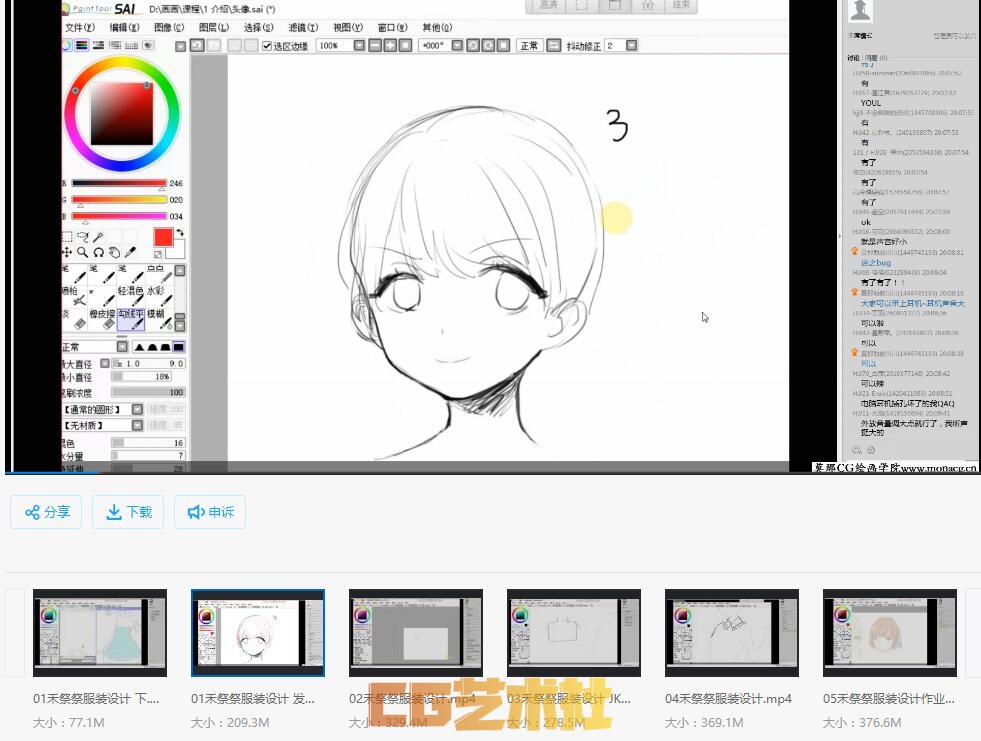Open video thumbnail 05禾祭祭服装设计作业
981x741 pixels.
tap(890, 633)
